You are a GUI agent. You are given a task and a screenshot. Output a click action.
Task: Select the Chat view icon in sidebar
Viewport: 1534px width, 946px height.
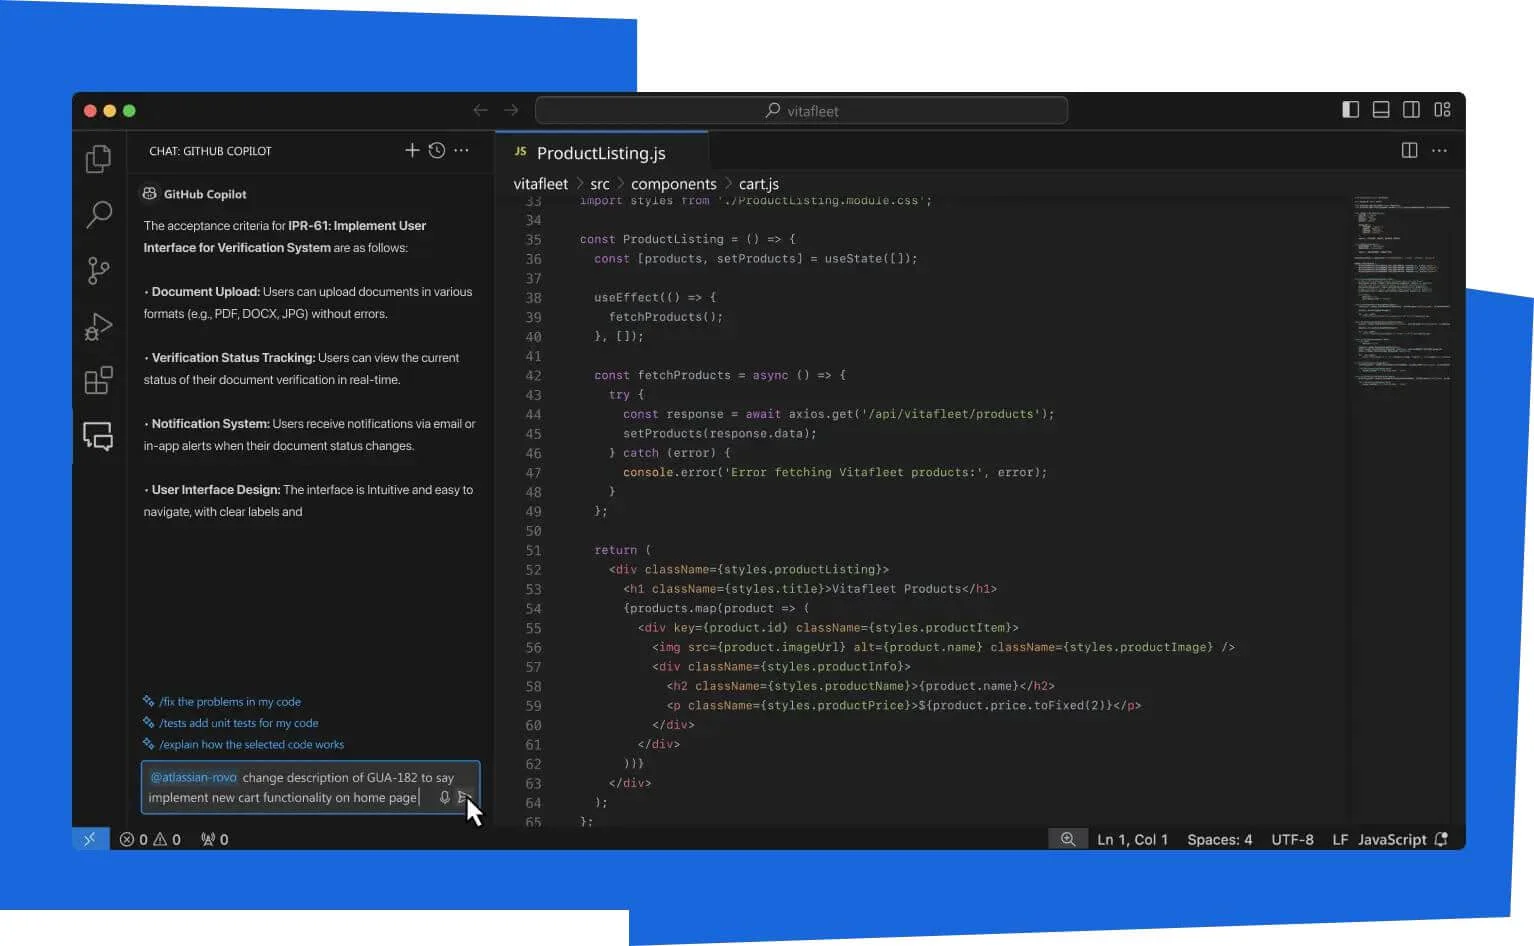[x=98, y=436]
